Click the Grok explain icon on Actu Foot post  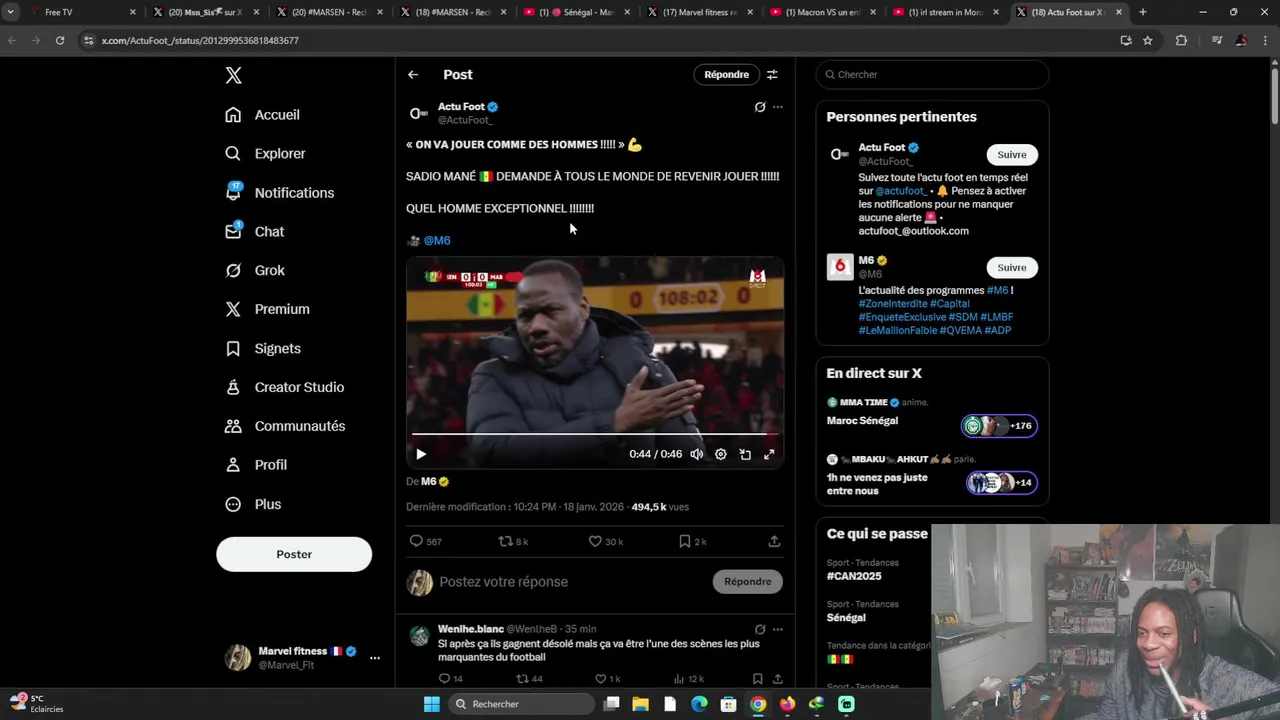(x=760, y=107)
